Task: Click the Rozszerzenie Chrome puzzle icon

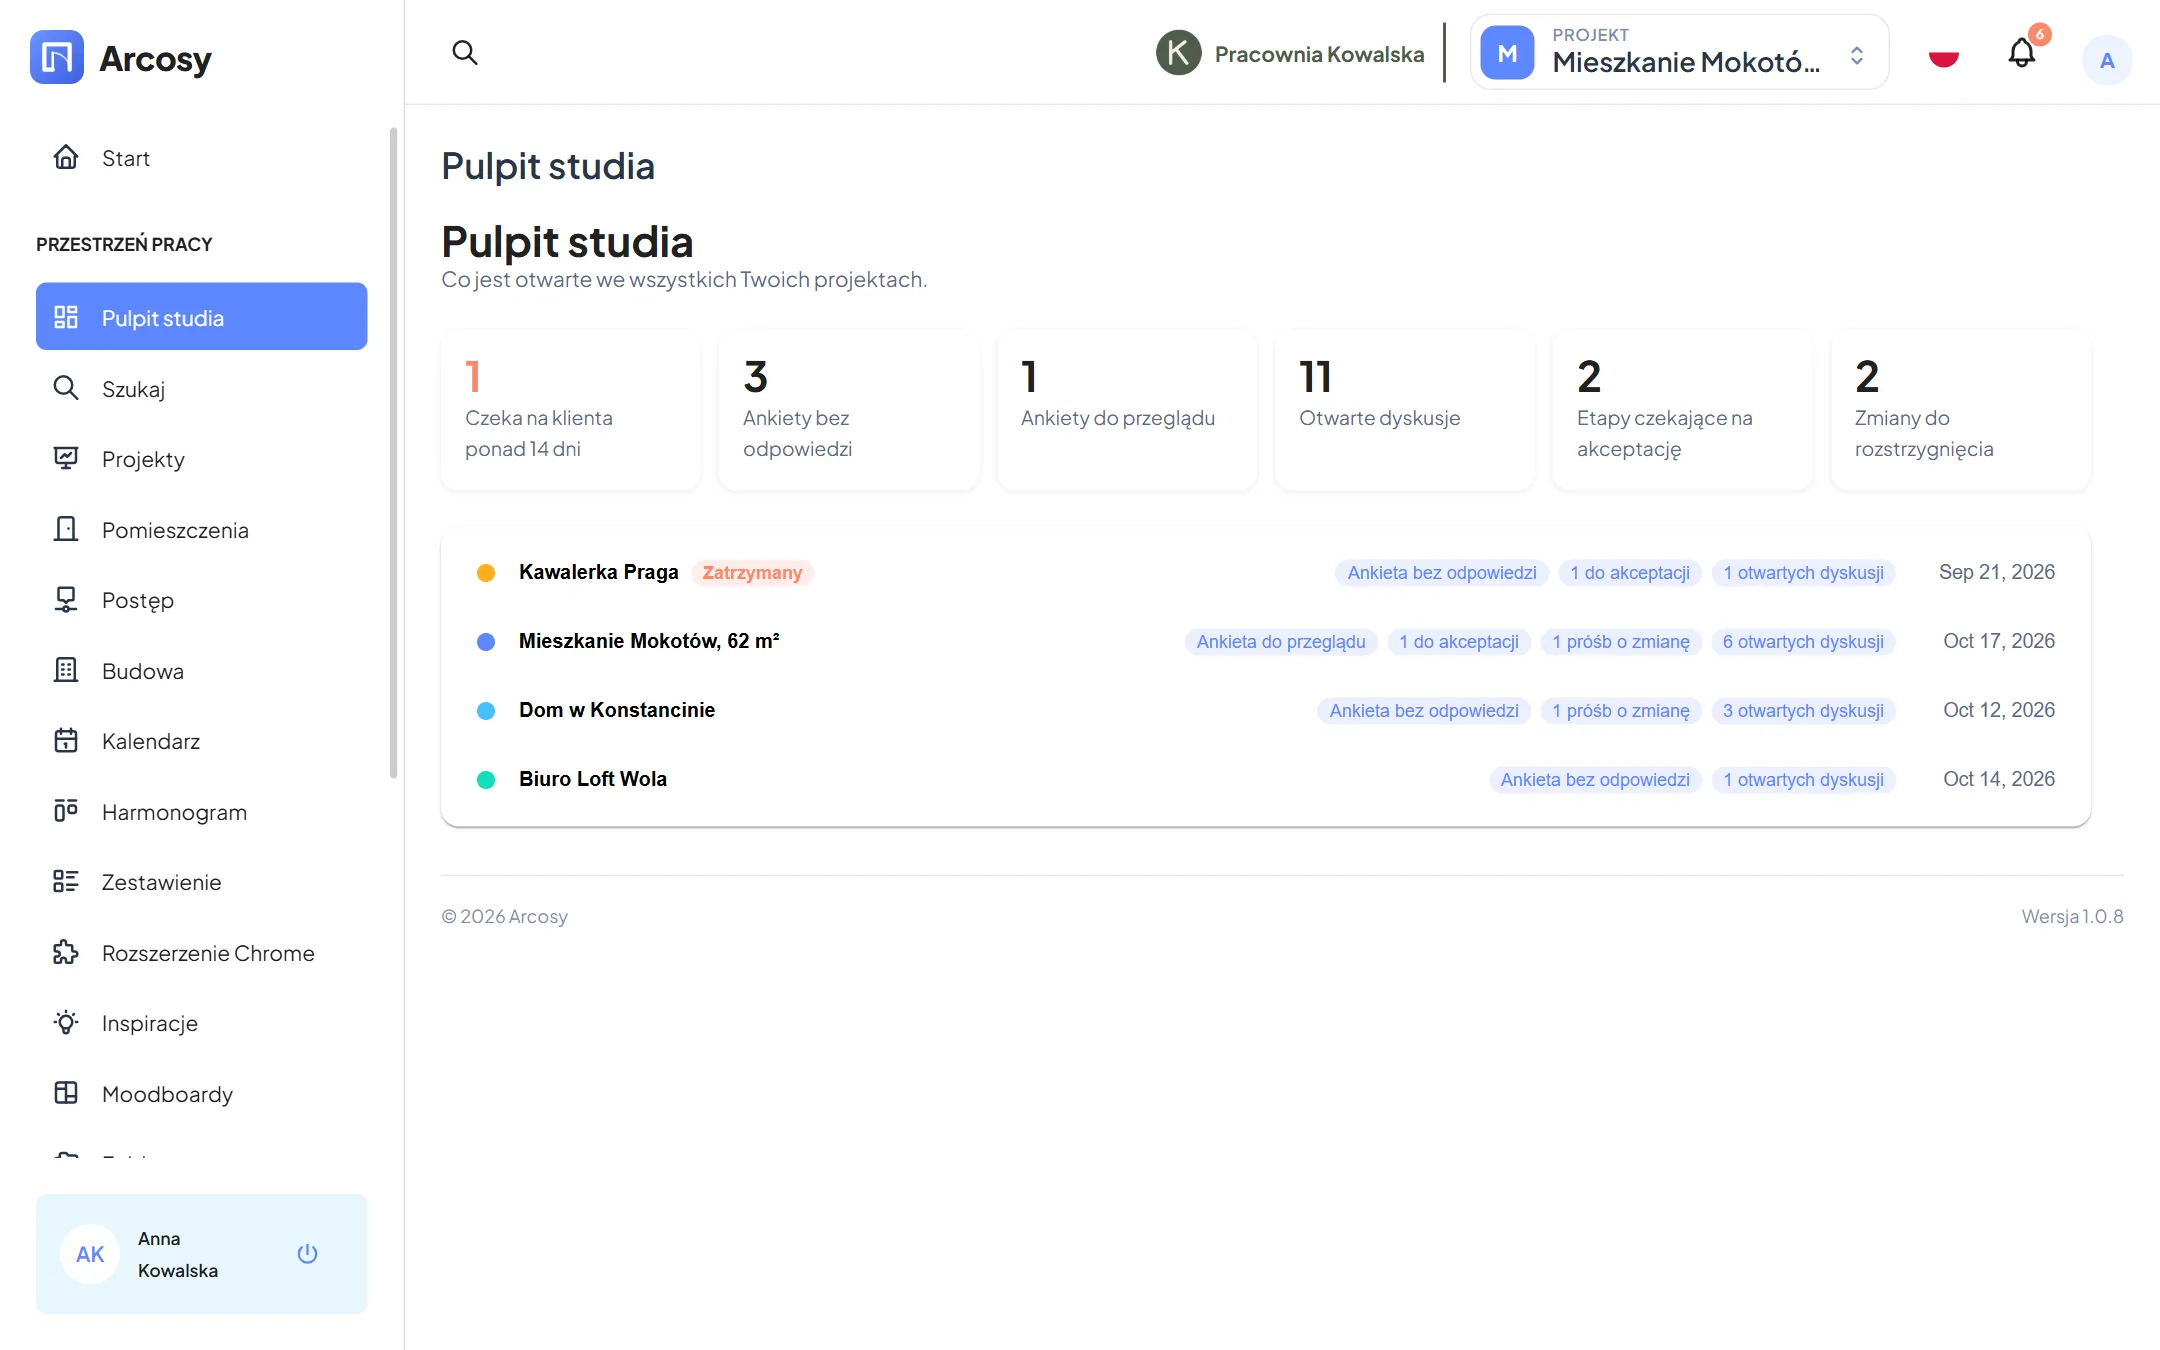Action: [x=66, y=952]
